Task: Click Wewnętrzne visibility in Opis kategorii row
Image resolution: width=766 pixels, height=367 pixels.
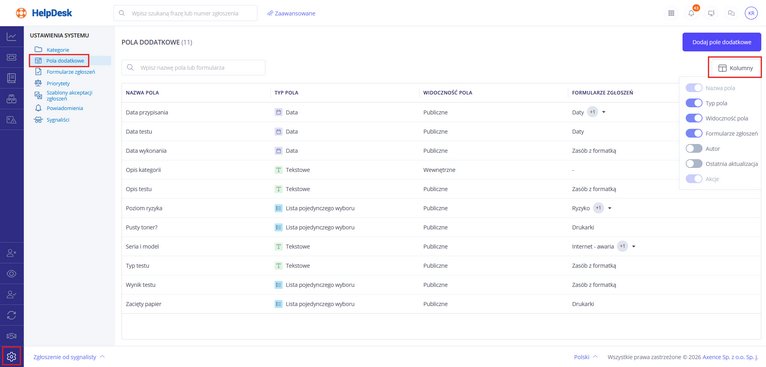Action: coord(439,170)
